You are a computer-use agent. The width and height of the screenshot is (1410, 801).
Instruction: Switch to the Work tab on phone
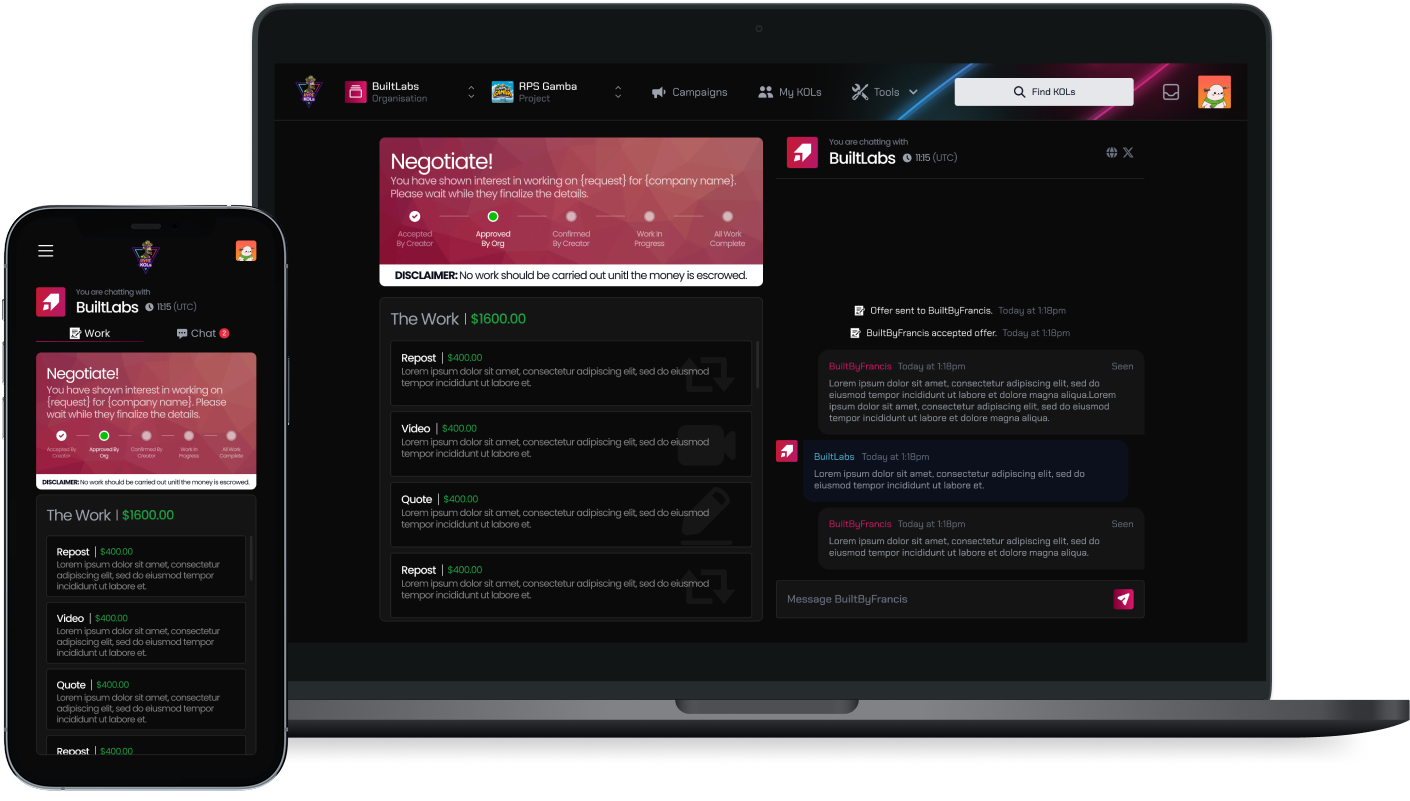pyautogui.click(x=90, y=333)
